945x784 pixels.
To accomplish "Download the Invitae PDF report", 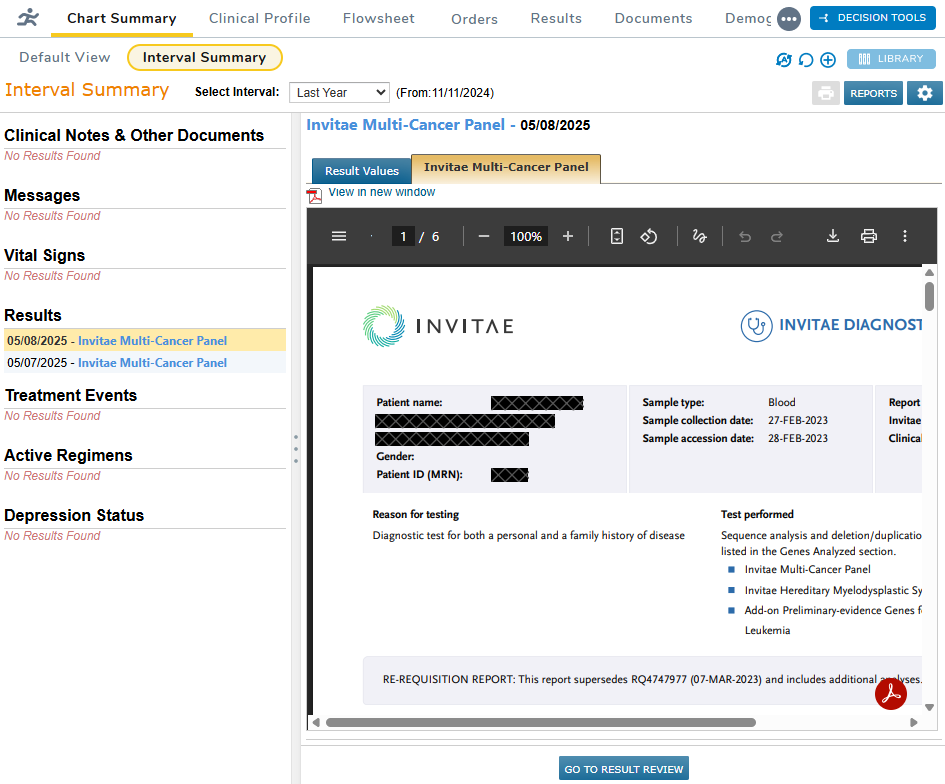I will [832, 236].
